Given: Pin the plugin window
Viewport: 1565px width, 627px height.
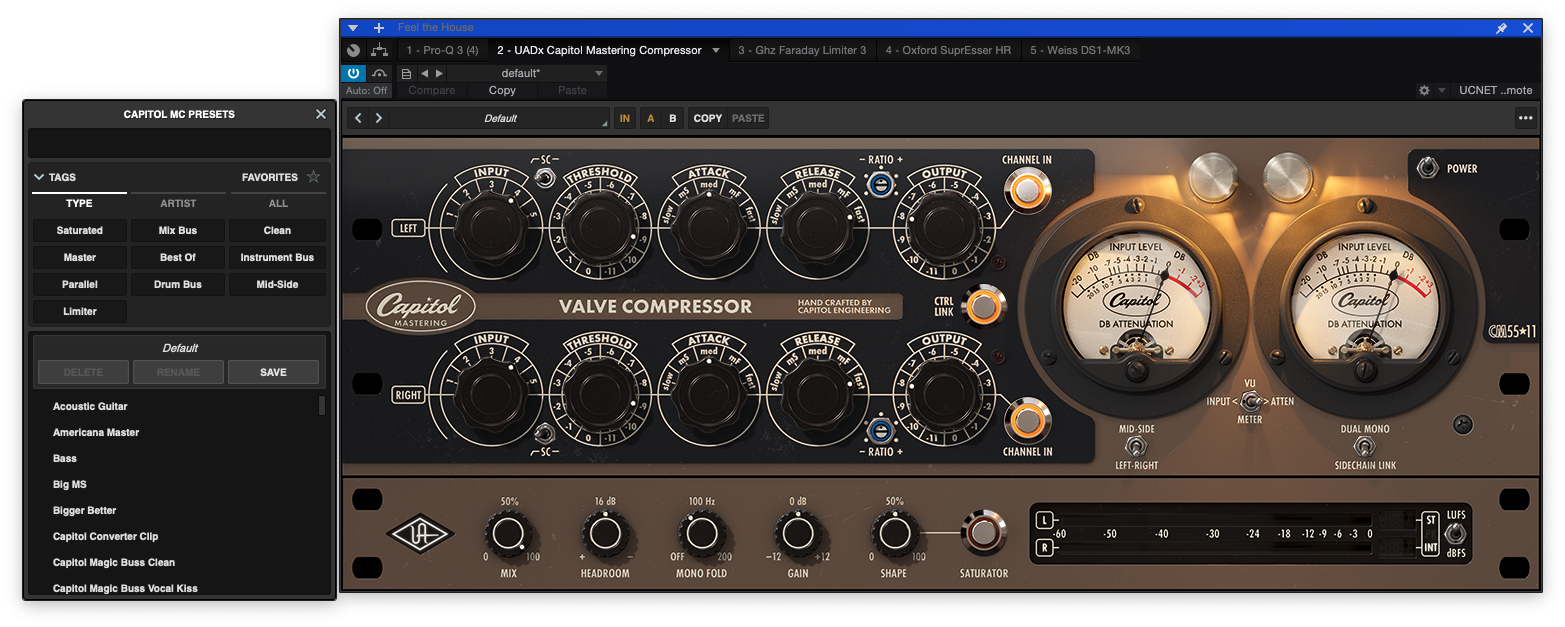Looking at the screenshot, I should 1501,28.
